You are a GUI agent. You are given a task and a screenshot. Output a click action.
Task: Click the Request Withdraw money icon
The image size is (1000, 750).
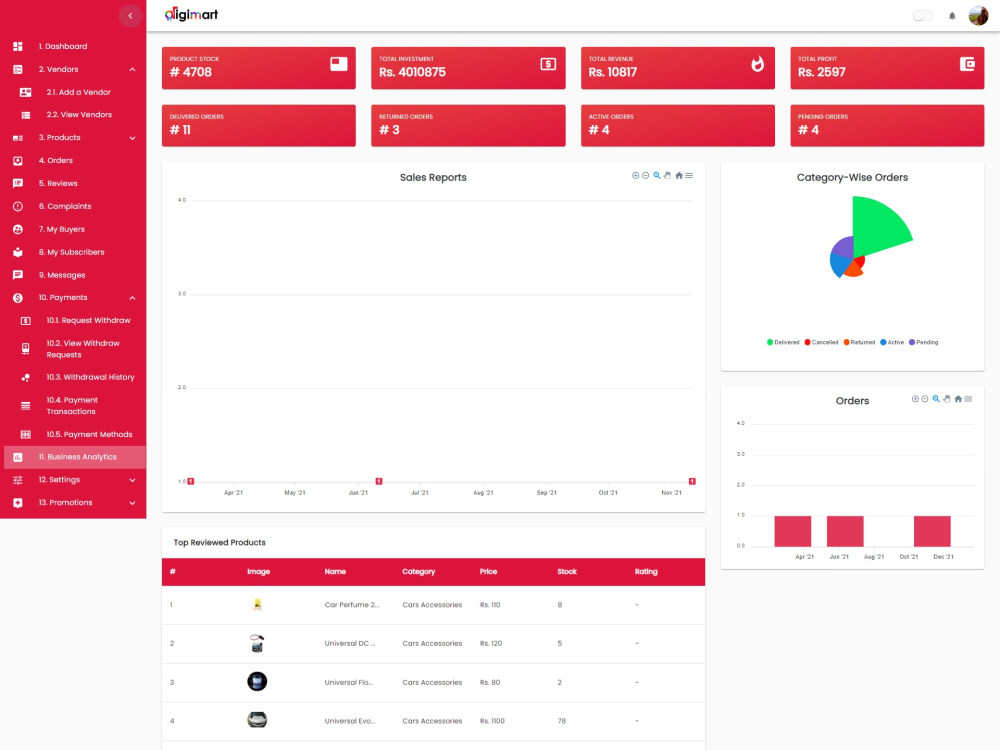click(x=26, y=321)
